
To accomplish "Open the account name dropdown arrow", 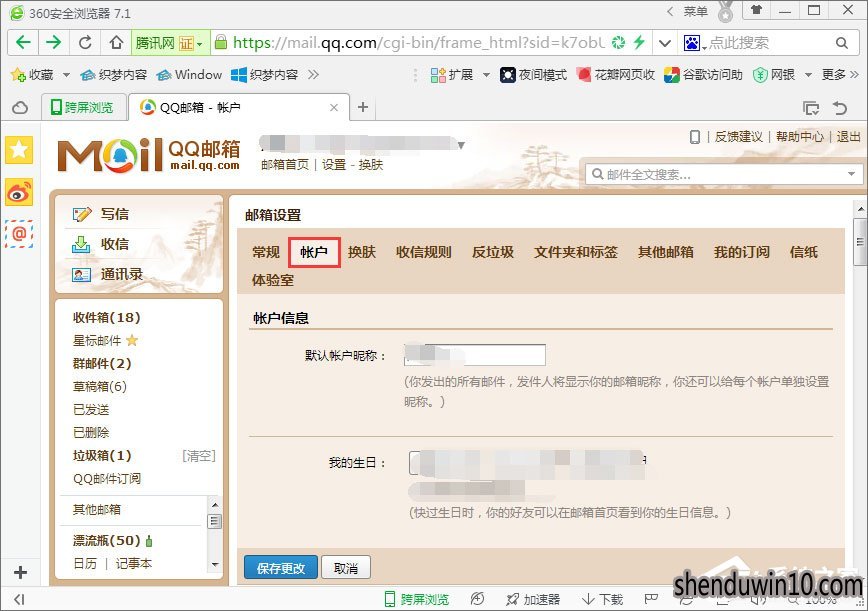I will (461, 146).
